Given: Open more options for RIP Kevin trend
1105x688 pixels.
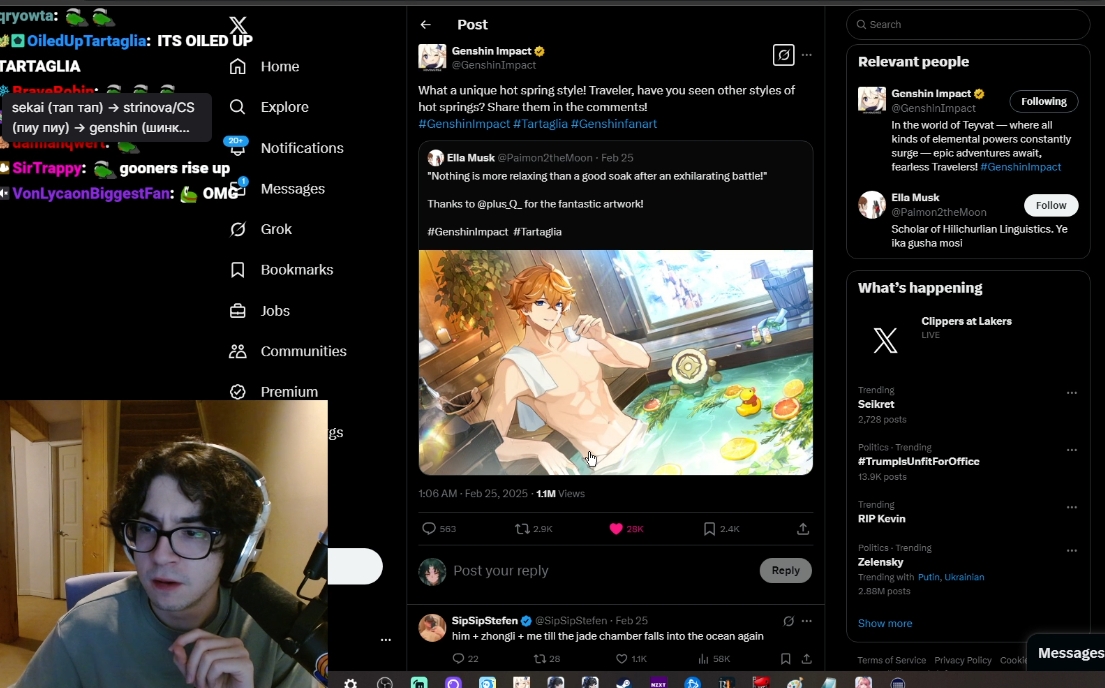Looking at the screenshot, I should 1072,507.
